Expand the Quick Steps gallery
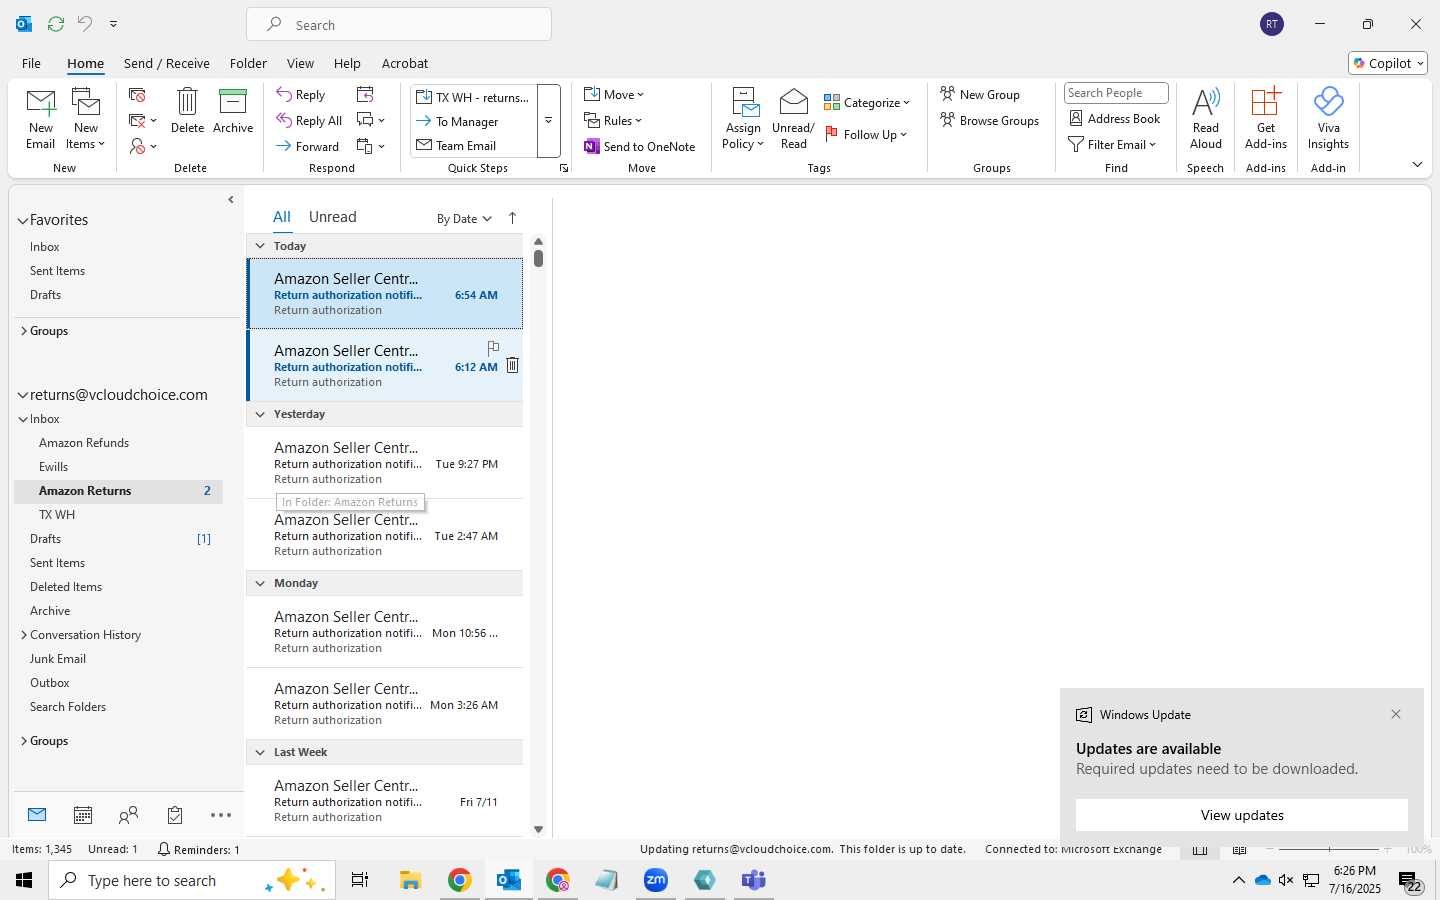 [548, 121]
